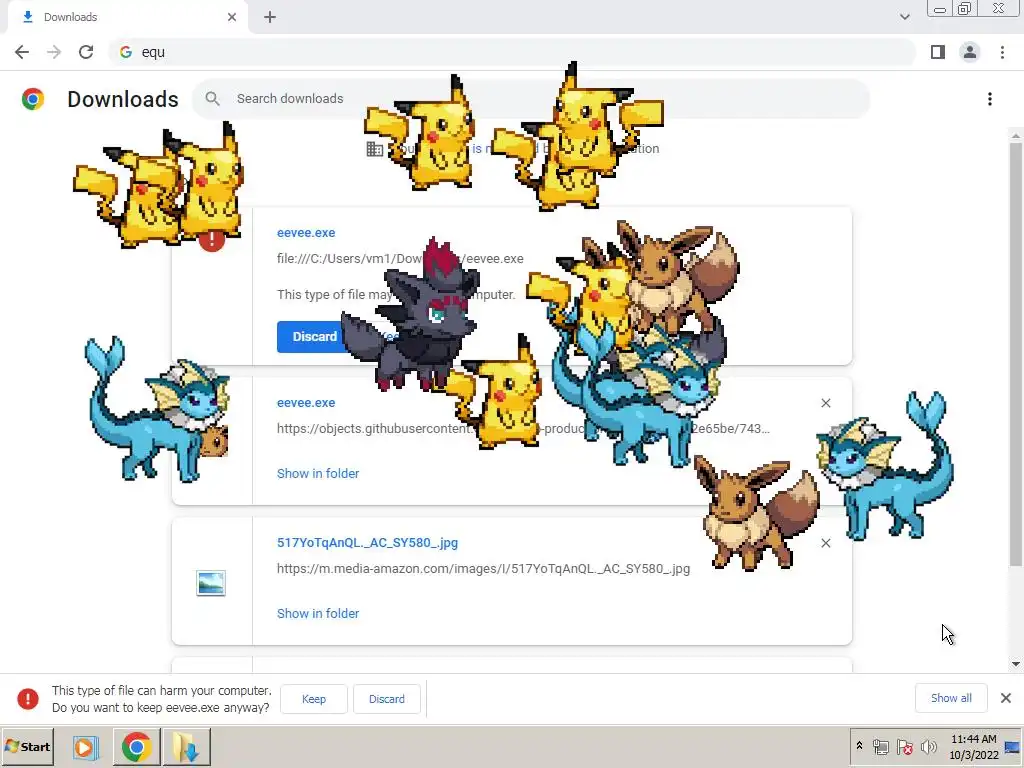The width and height of the screenshot is (1024, 768).
Task: Expand the tab search chevron
Action: [904, 17]
